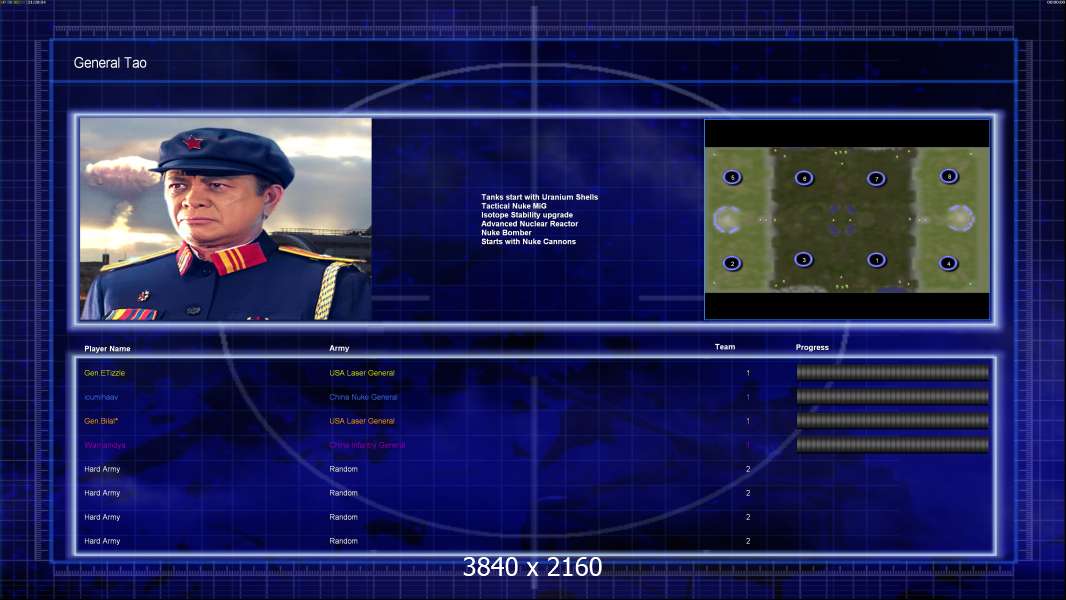Viewport: 1066px width, 600px height.
Task: Click the progress bar for Gen Bilal*
Action: pyautogui.click(x=893, y=421)
